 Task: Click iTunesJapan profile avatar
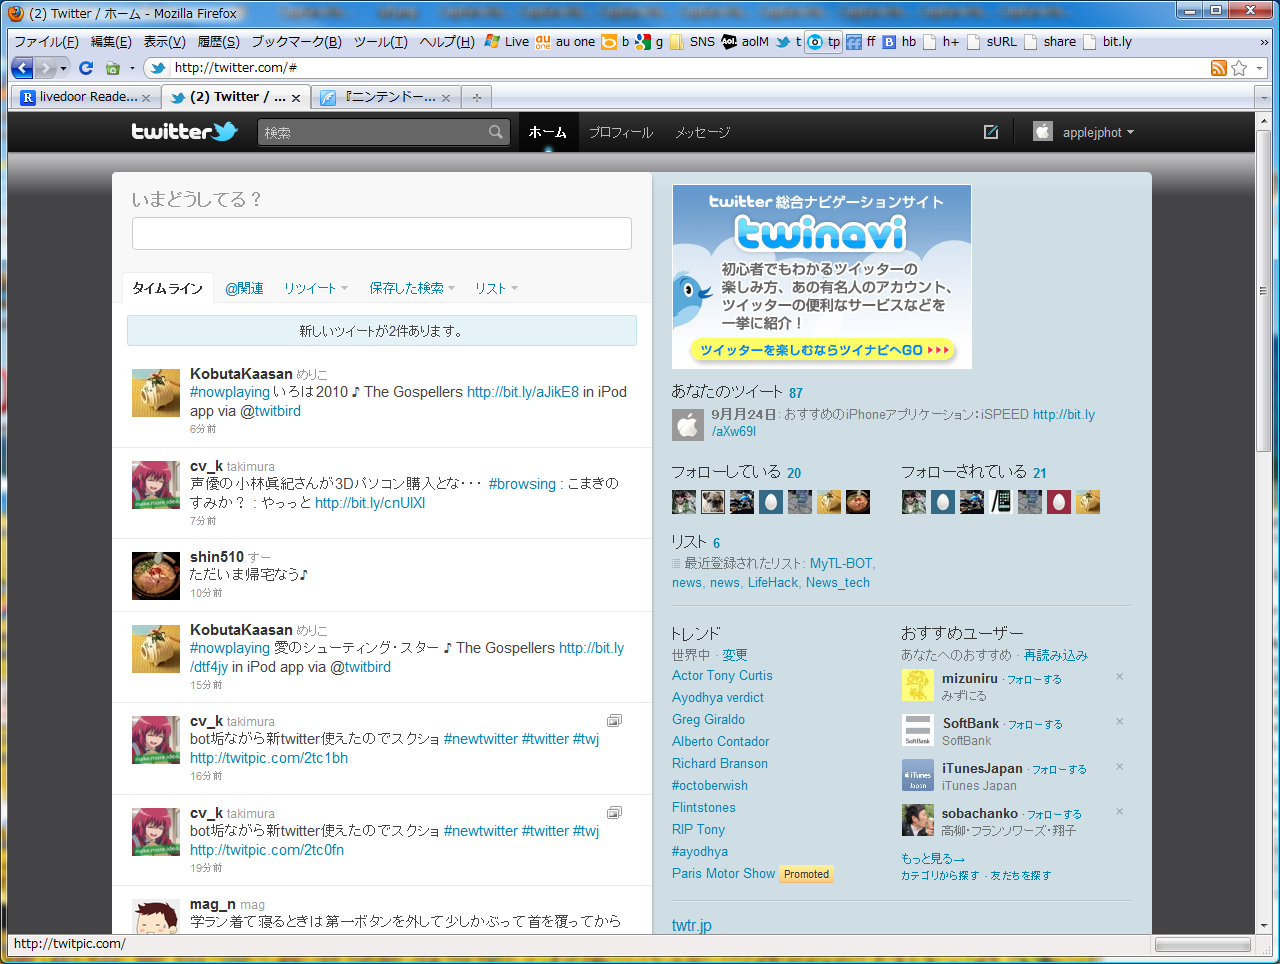[x=917, y=776]
